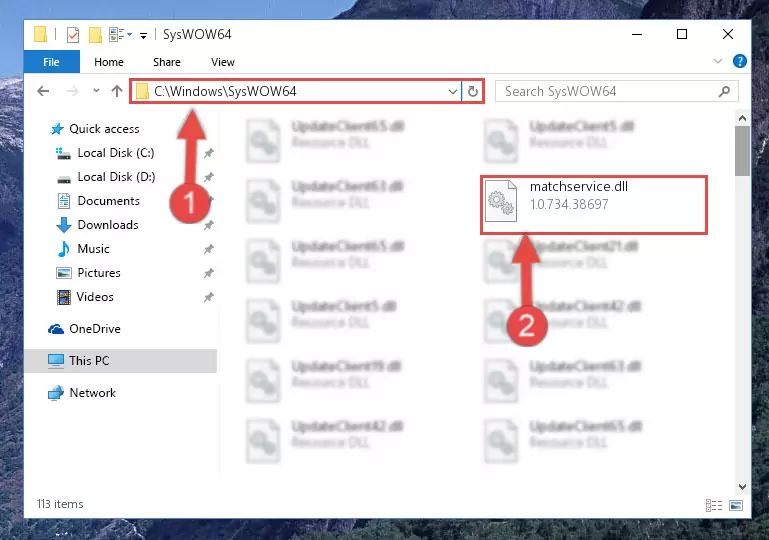Click the pin icon beside Local Disk (C:)
769x540 pixels.
208,153
